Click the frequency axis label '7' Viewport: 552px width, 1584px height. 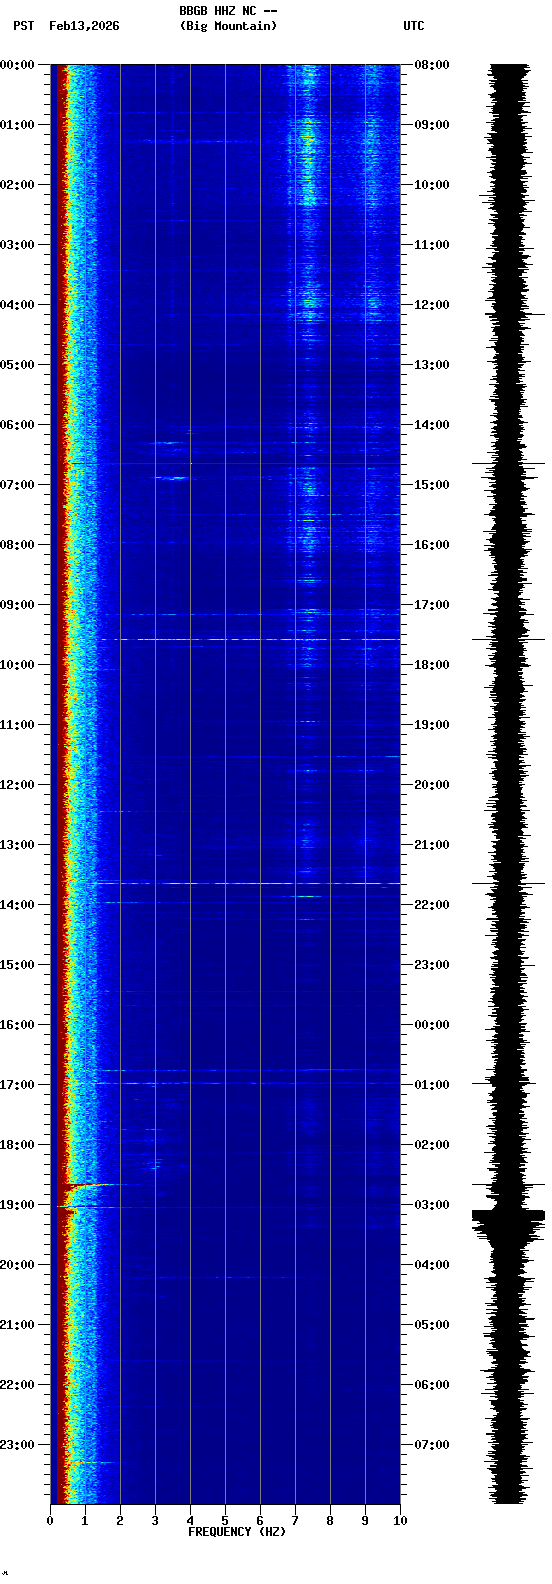[295, 1521]
